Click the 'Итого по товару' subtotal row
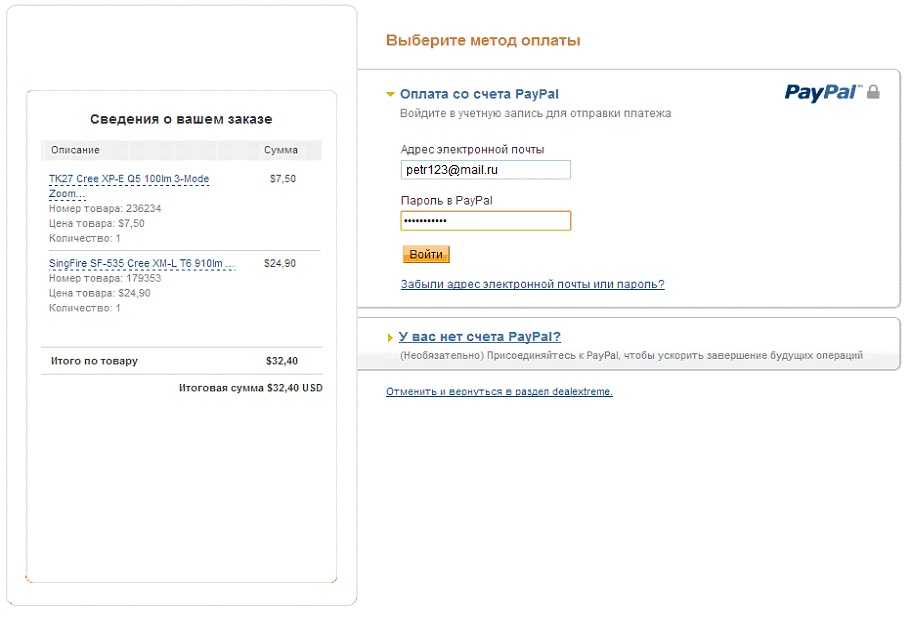910x630 pixels. [x=94, y=361]
